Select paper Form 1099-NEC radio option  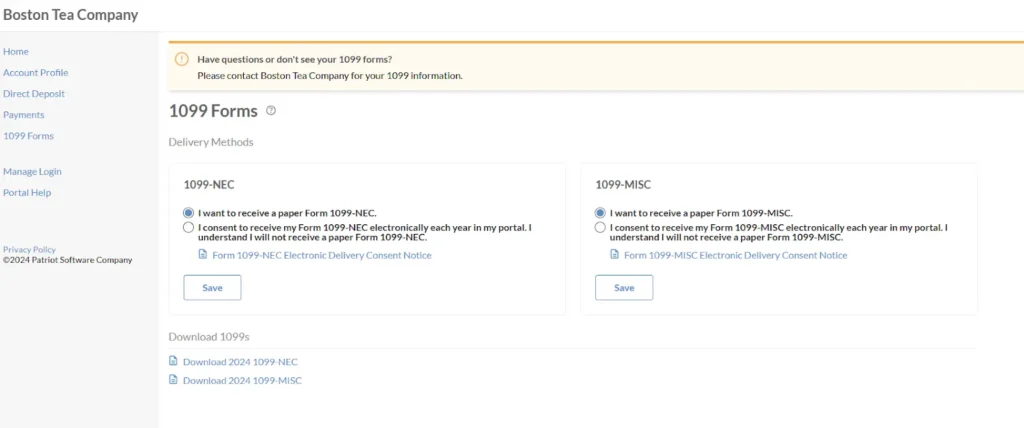189,213
